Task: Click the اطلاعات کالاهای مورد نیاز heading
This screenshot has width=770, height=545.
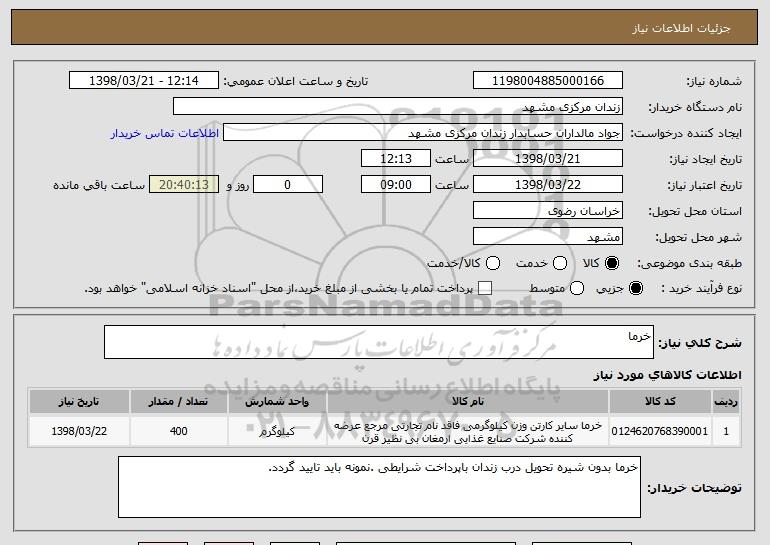Action: tap(667, 375)
